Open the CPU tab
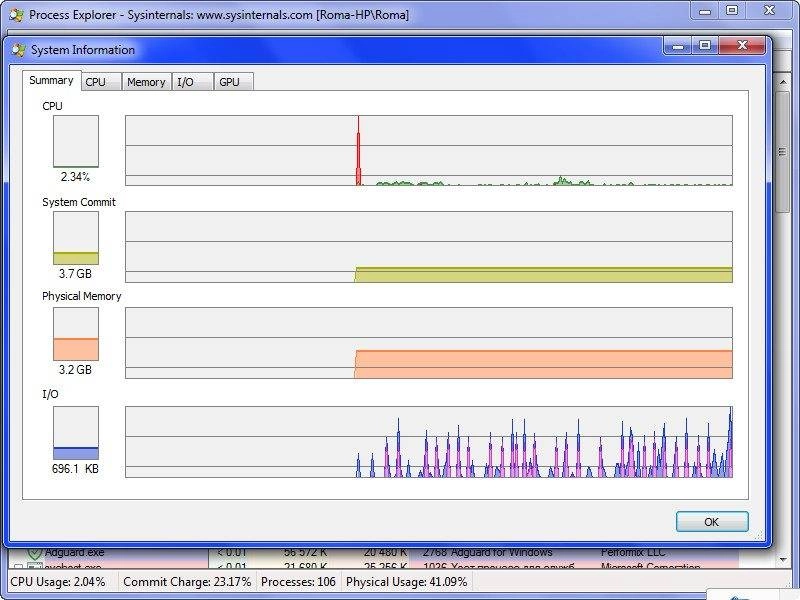The width and height of the screenshot is (800, 600). pos(101,82)
